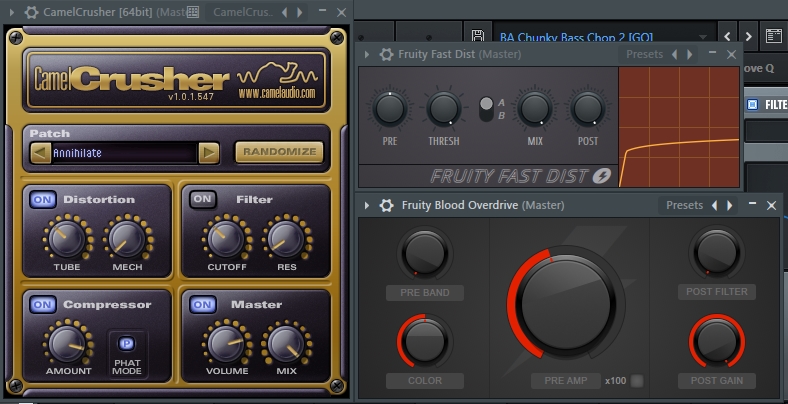Click the RANDOMIZE button
Screen dimensions: 788x404
click(x=279, y=152)
